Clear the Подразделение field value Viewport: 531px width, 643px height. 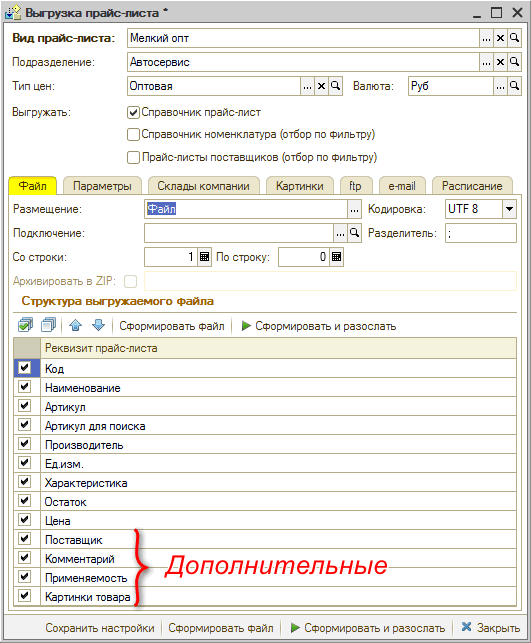(x=500, y=62)
